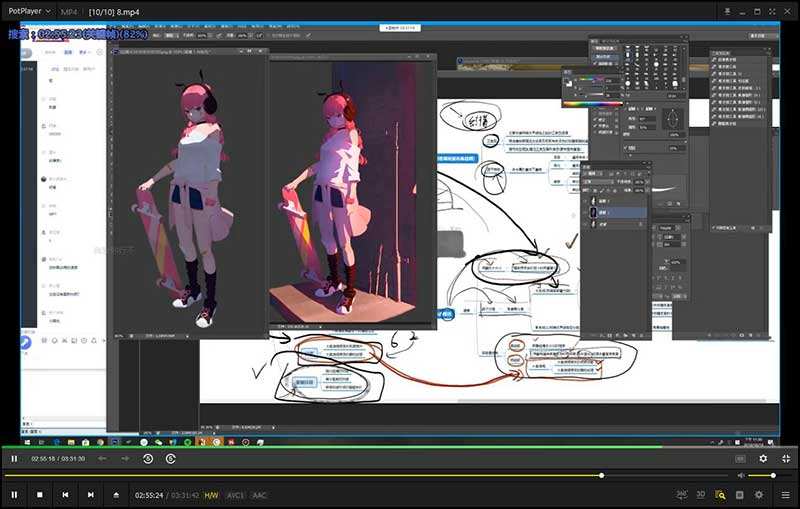
Task: Jump to previous file in playlist
Action: pos(65,495)
